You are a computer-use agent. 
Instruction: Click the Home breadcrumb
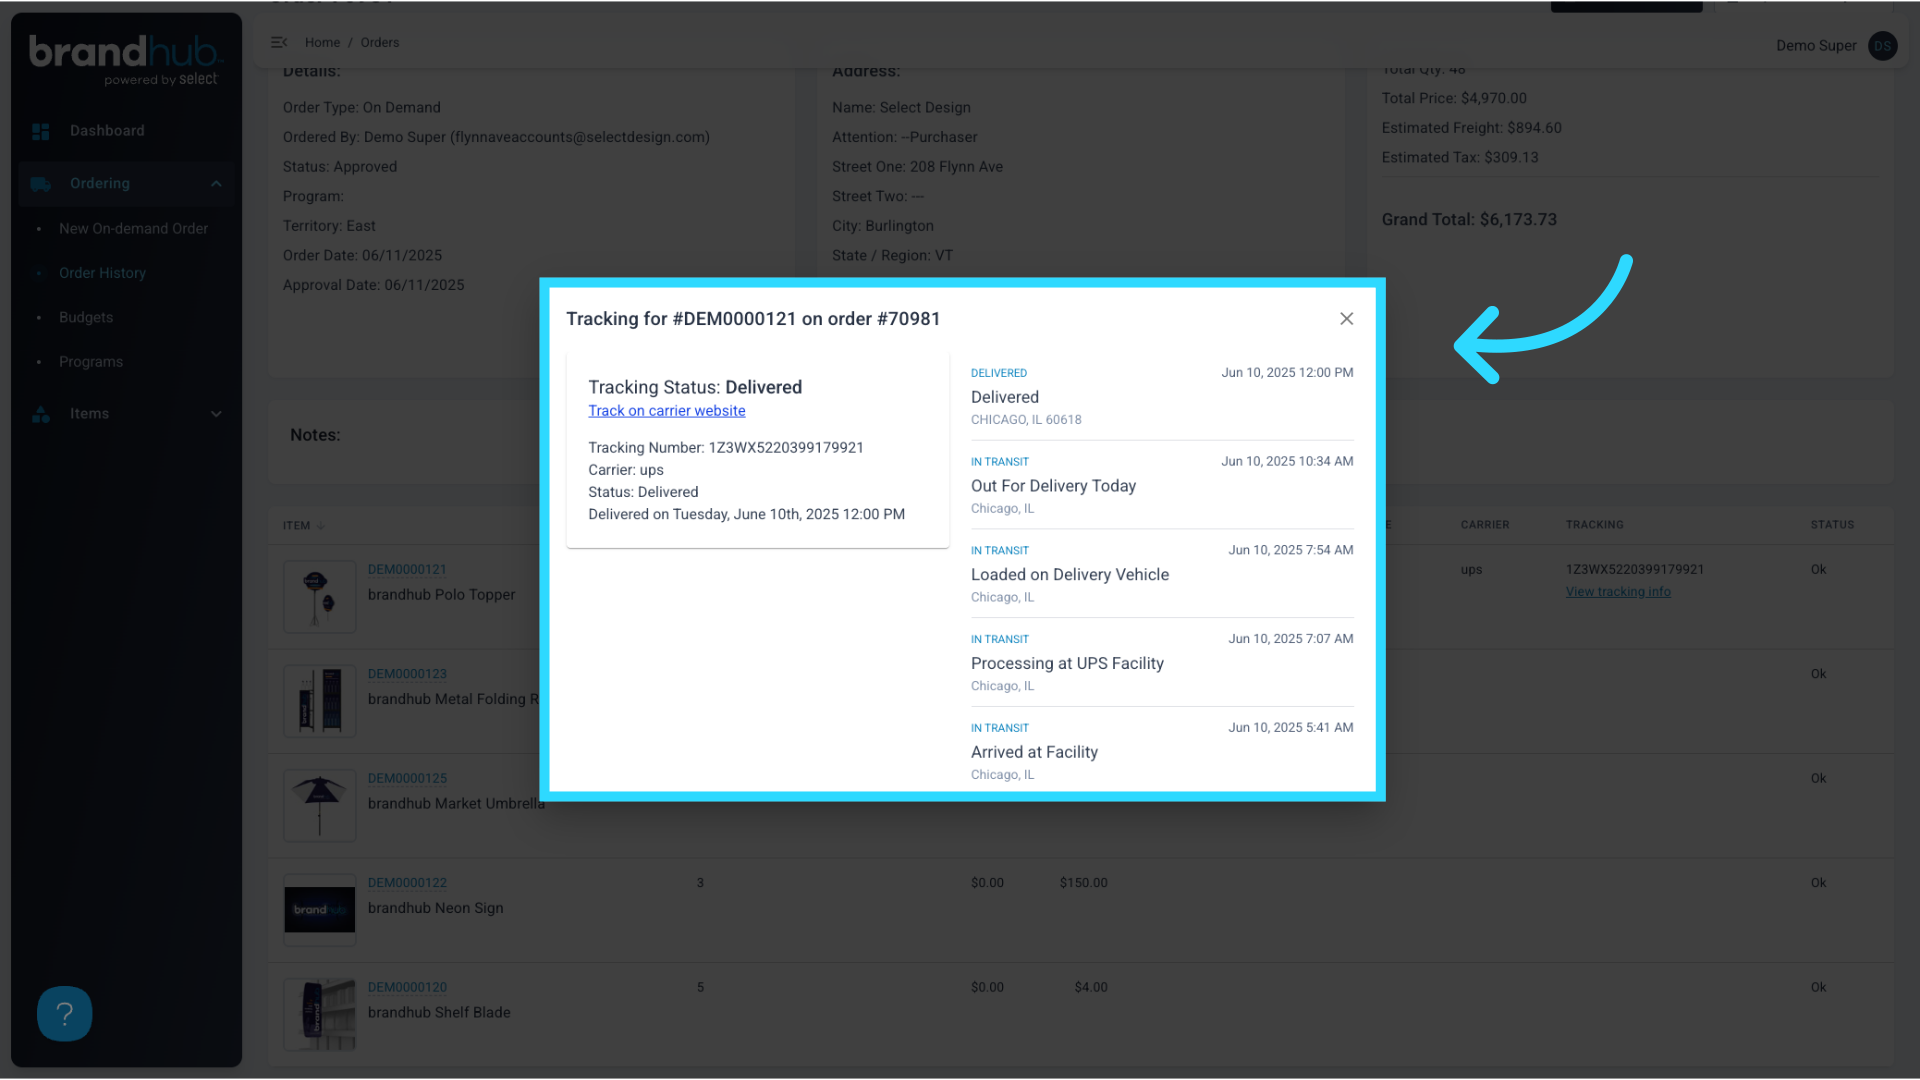pos(322,42)
